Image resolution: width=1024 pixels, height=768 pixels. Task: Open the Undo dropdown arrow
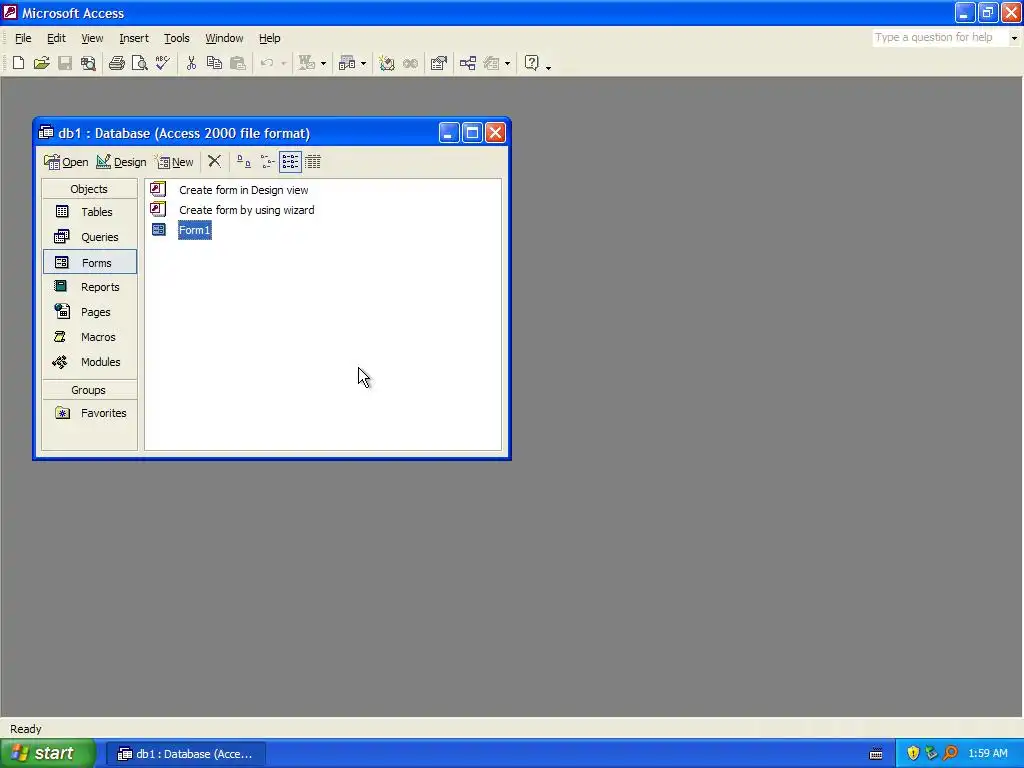point(283,63)
